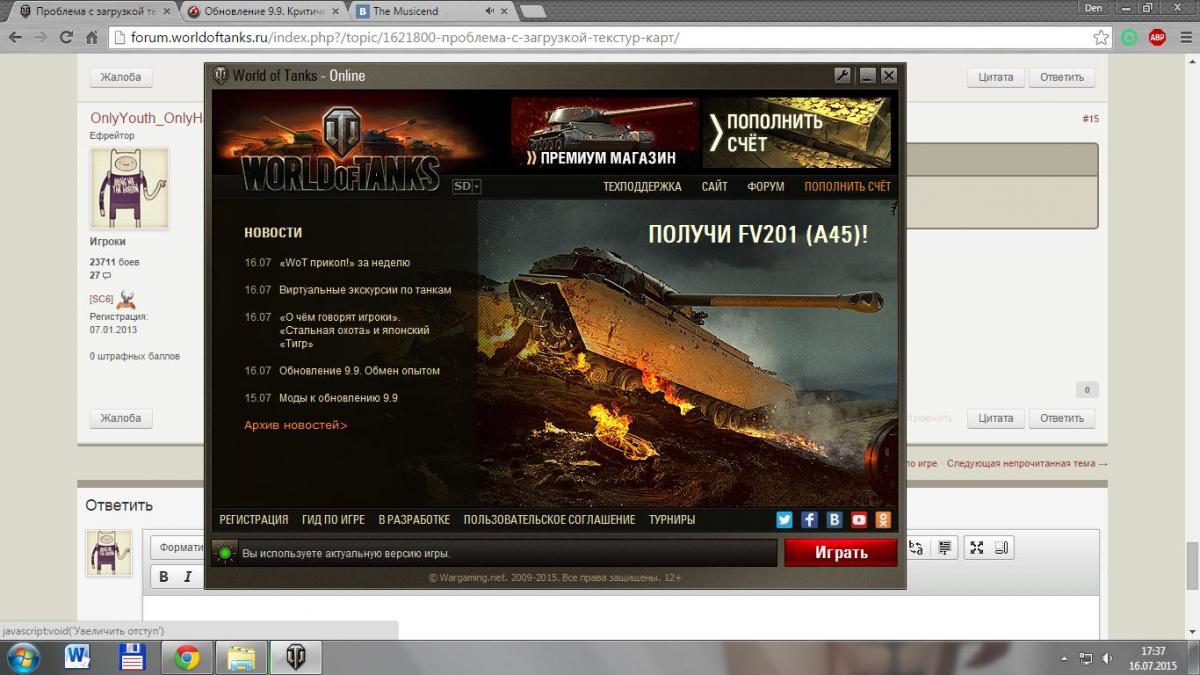The width and height of the screenshot is (1200, 675).
Task: Open ГИД ПО ИГРЕ footer link
Action: click(333, 519)
